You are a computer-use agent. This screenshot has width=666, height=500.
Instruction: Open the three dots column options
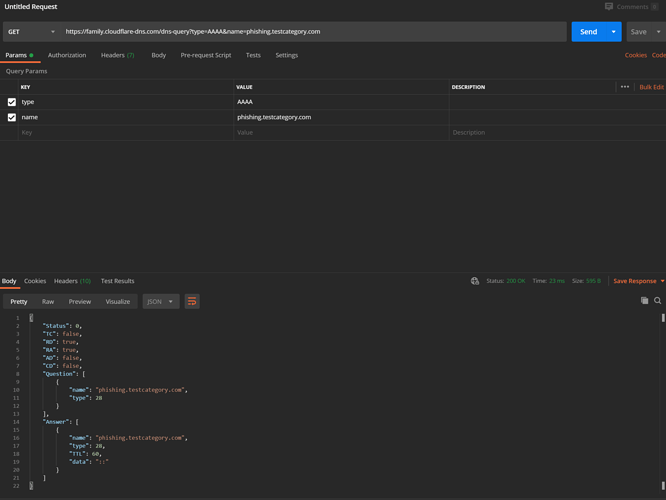click(625, 87)
